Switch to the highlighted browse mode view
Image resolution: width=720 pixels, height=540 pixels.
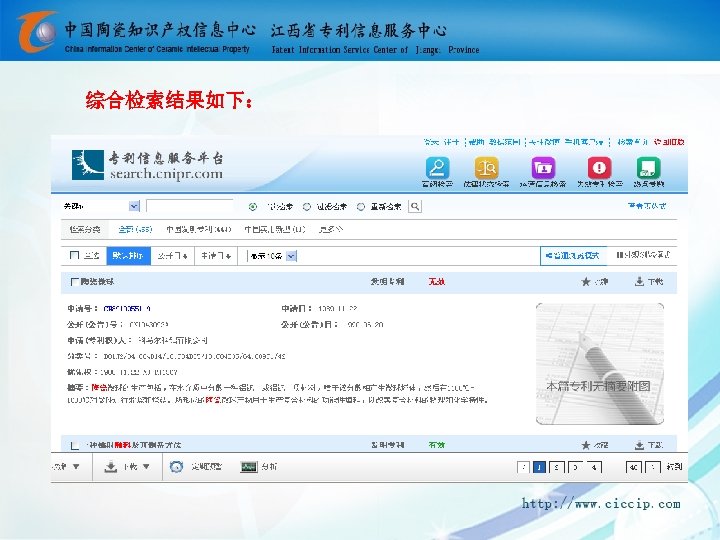(573, 256)
